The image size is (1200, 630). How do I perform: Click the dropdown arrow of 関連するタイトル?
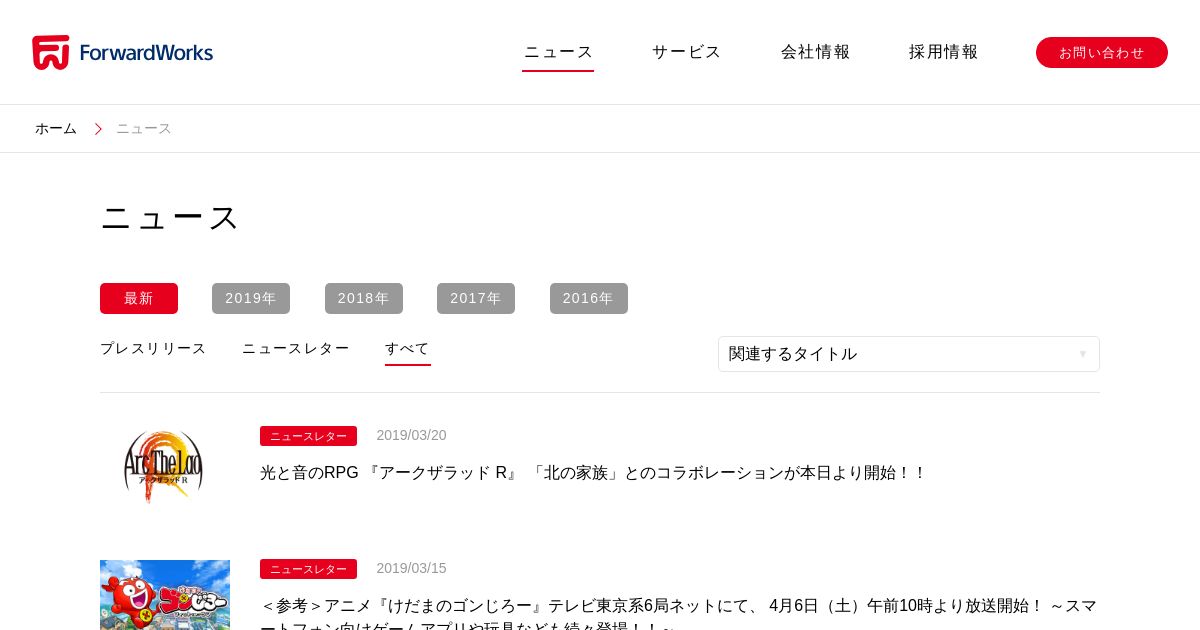tap(1082, 354)
